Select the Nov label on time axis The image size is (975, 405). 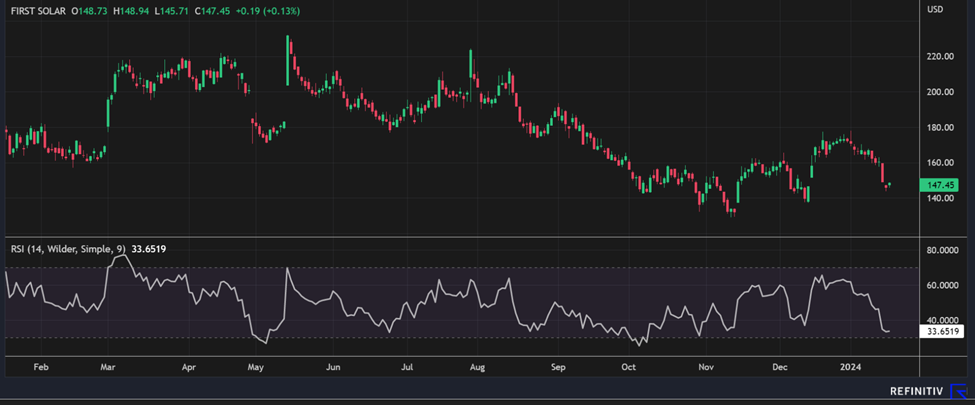point(707,367)
